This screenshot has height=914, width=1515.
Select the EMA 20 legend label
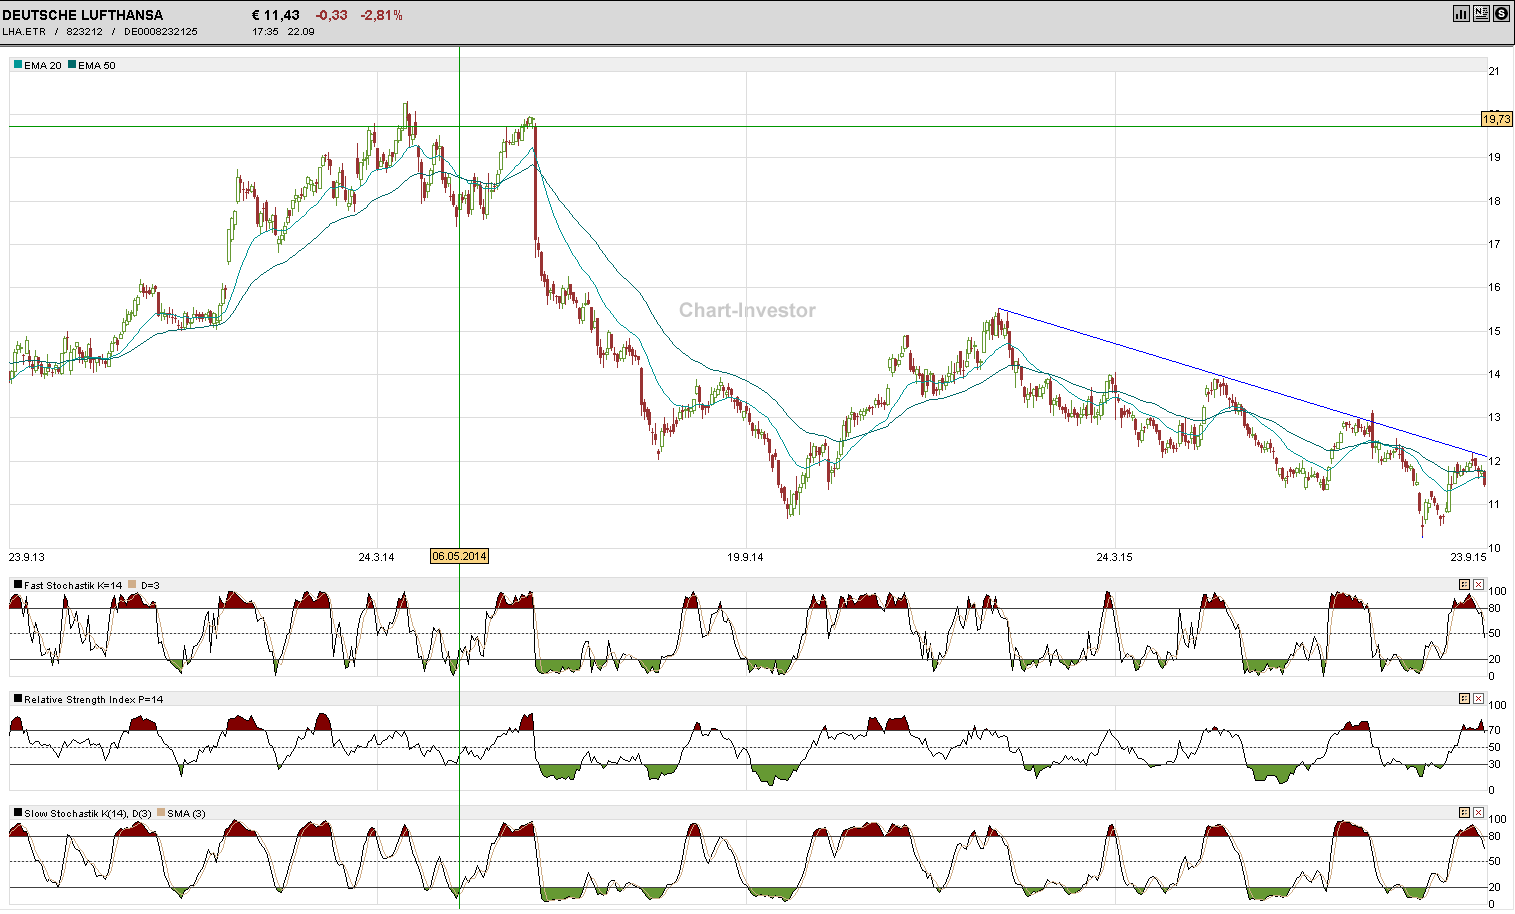(43, 66)
